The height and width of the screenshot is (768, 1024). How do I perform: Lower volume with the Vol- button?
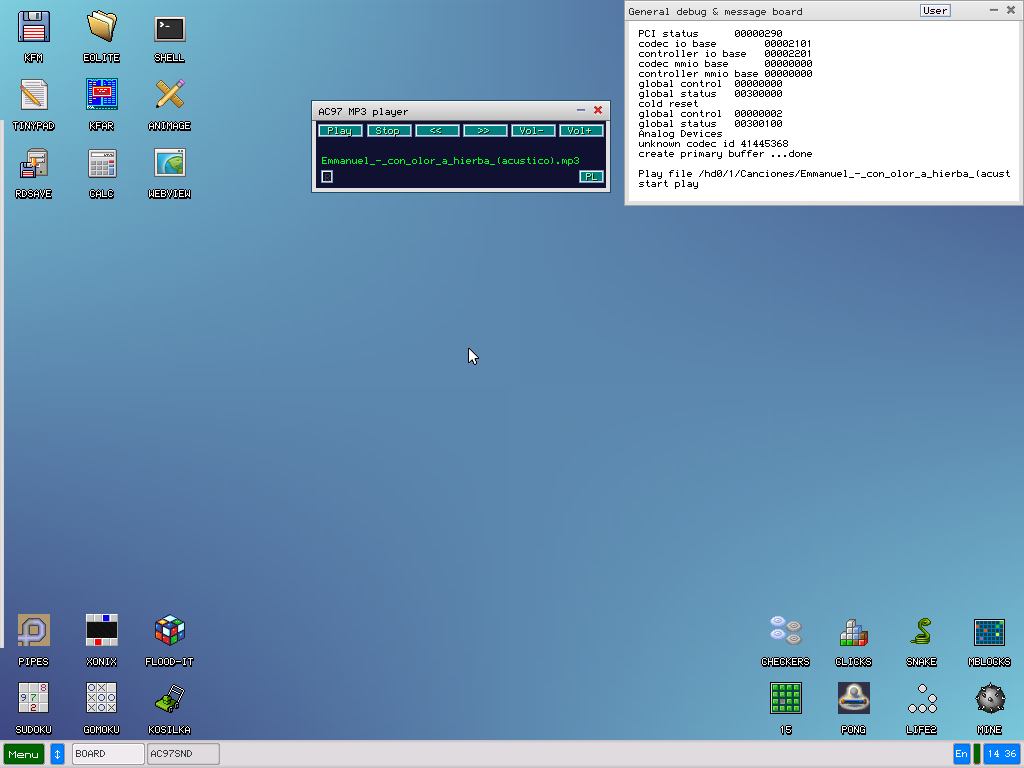tap(532, 131)
